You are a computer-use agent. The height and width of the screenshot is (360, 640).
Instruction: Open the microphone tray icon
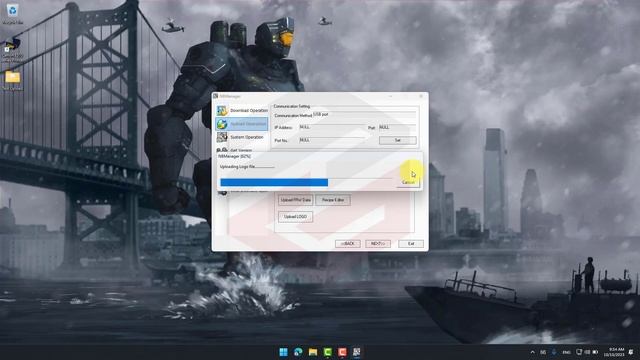[554, 352]
